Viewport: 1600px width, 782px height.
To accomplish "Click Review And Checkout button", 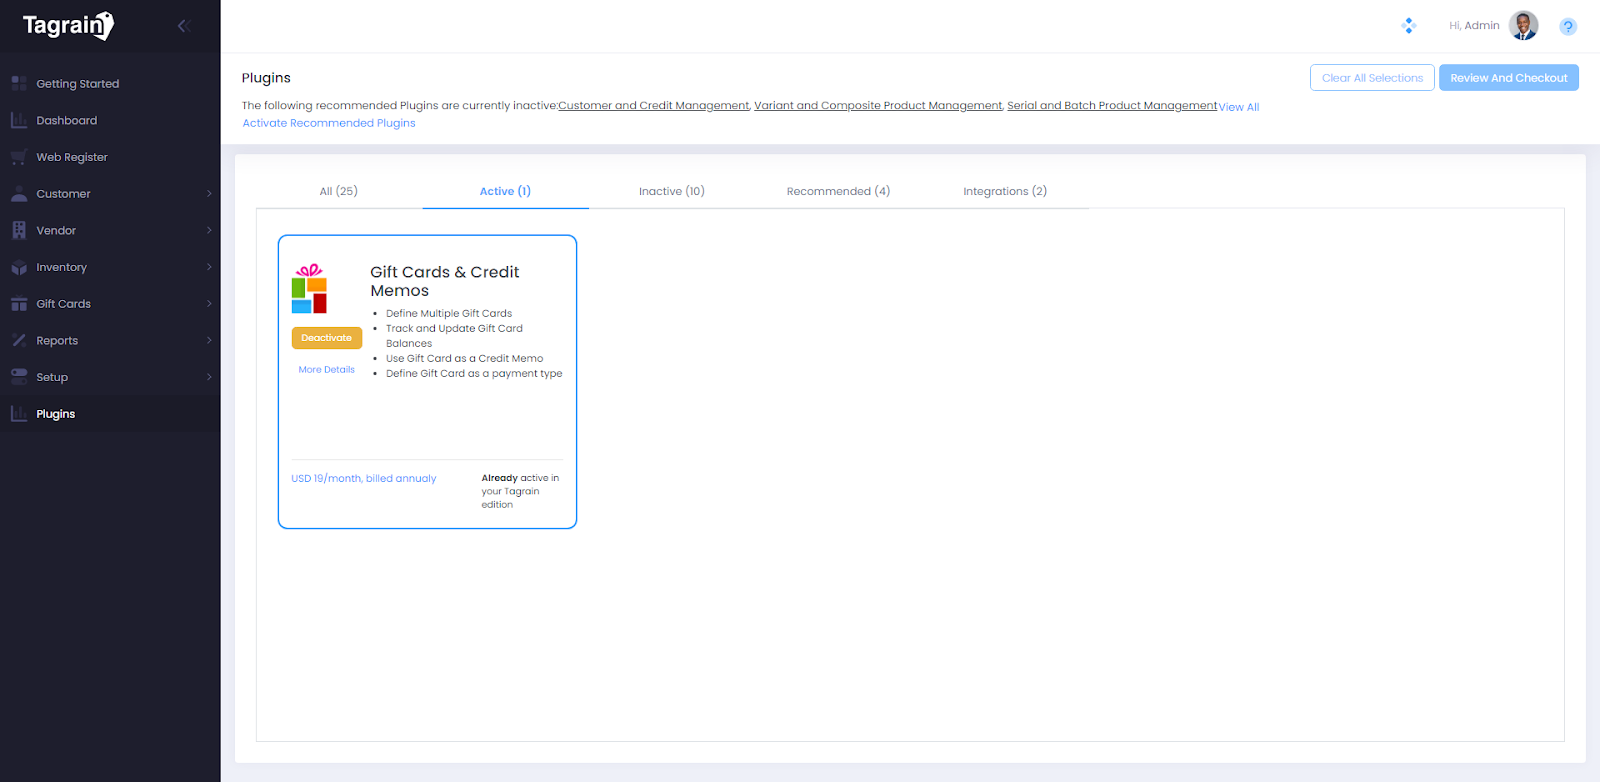I will point(1509,78).
